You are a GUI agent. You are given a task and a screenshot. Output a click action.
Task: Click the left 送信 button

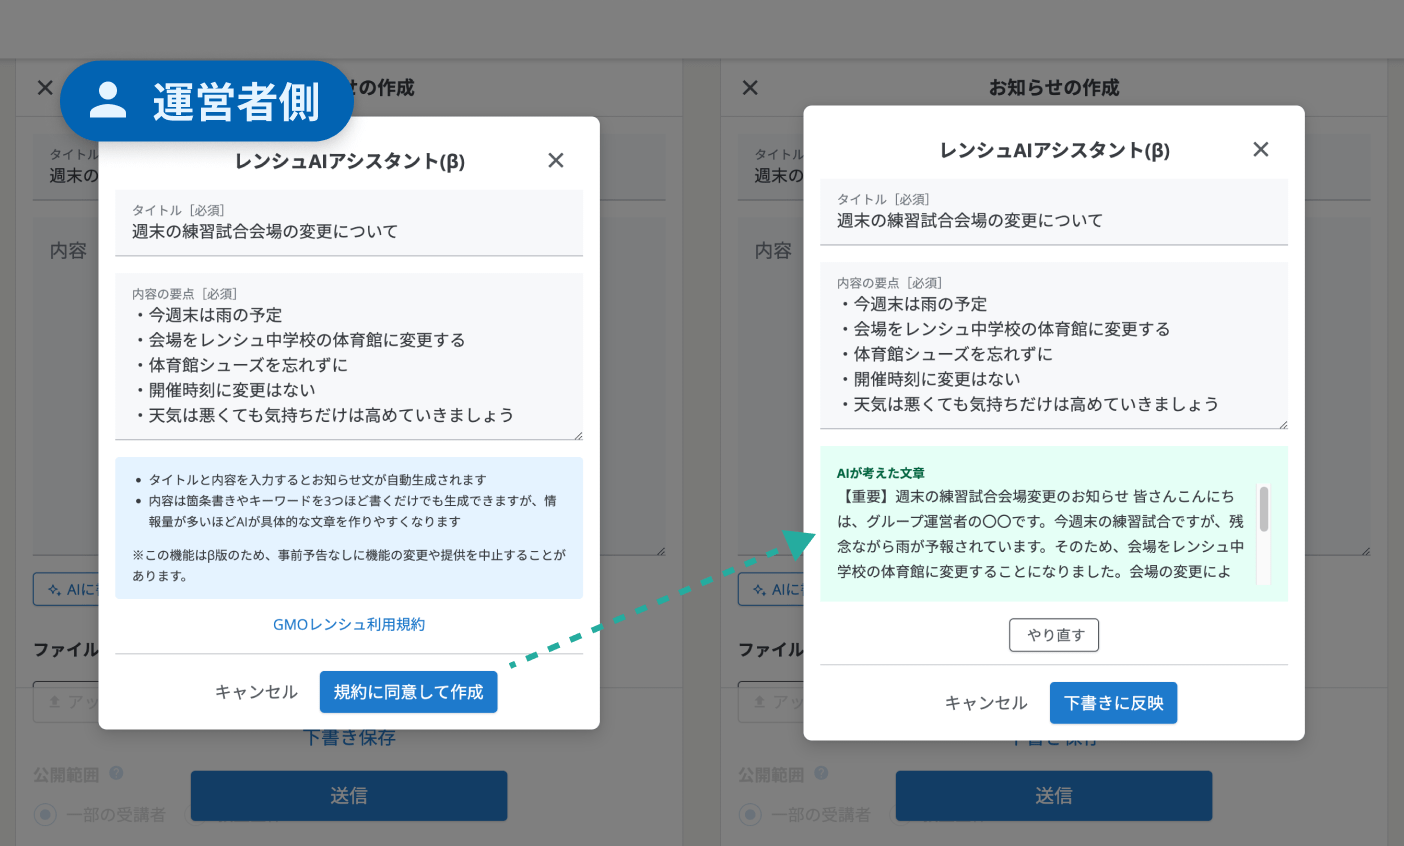[349, 796]
